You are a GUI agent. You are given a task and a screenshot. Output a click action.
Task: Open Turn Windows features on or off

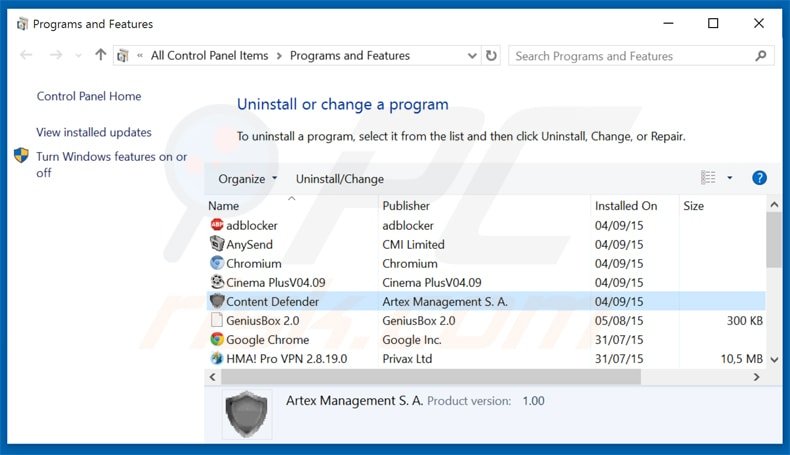point(111,164)
